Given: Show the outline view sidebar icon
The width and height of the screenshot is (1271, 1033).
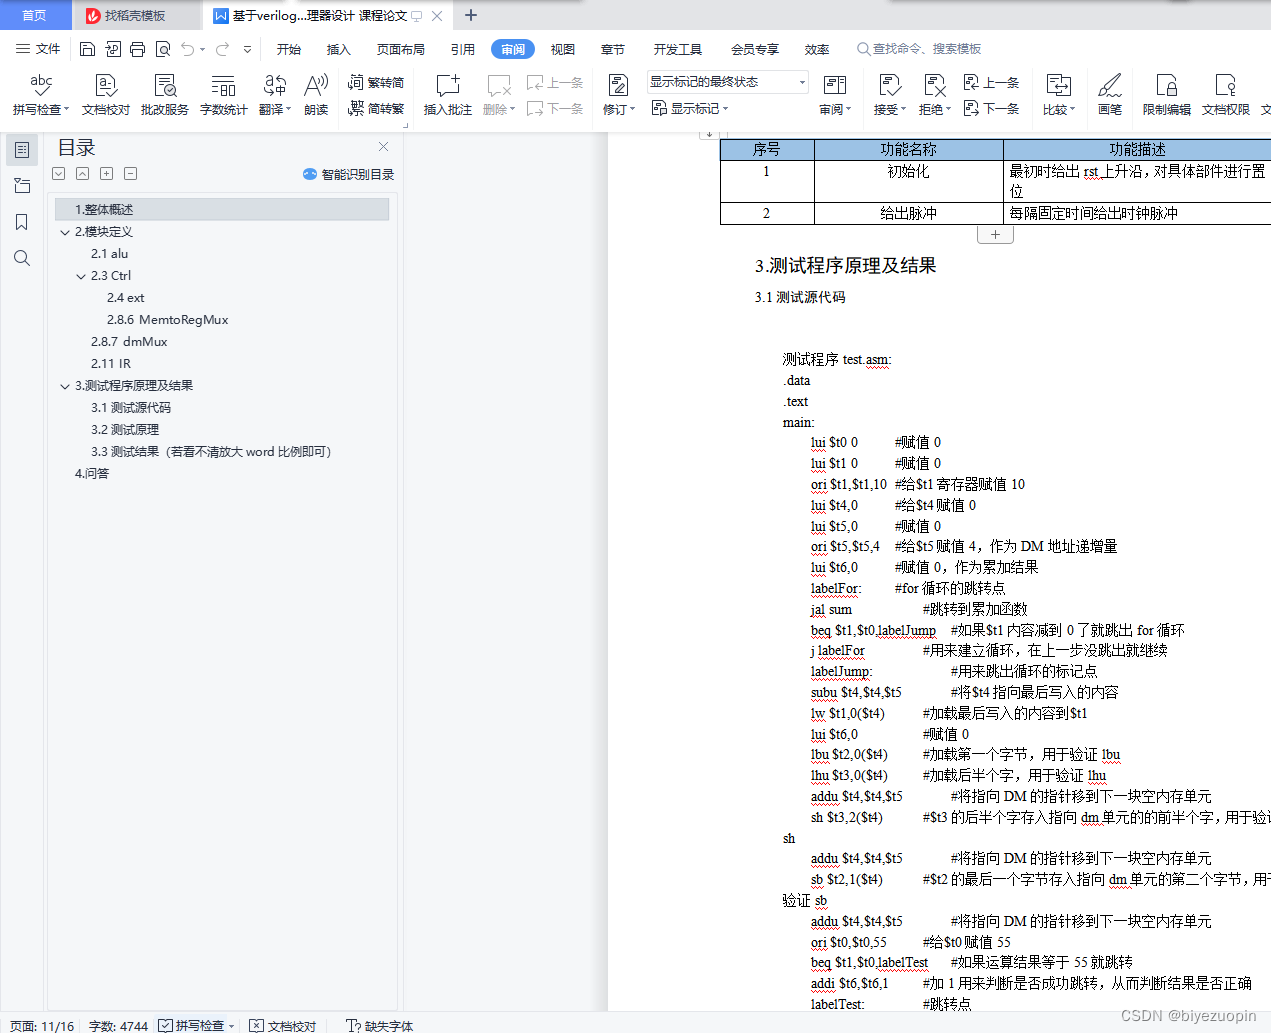Looking at the screenshot, I should tap(22, 150).
